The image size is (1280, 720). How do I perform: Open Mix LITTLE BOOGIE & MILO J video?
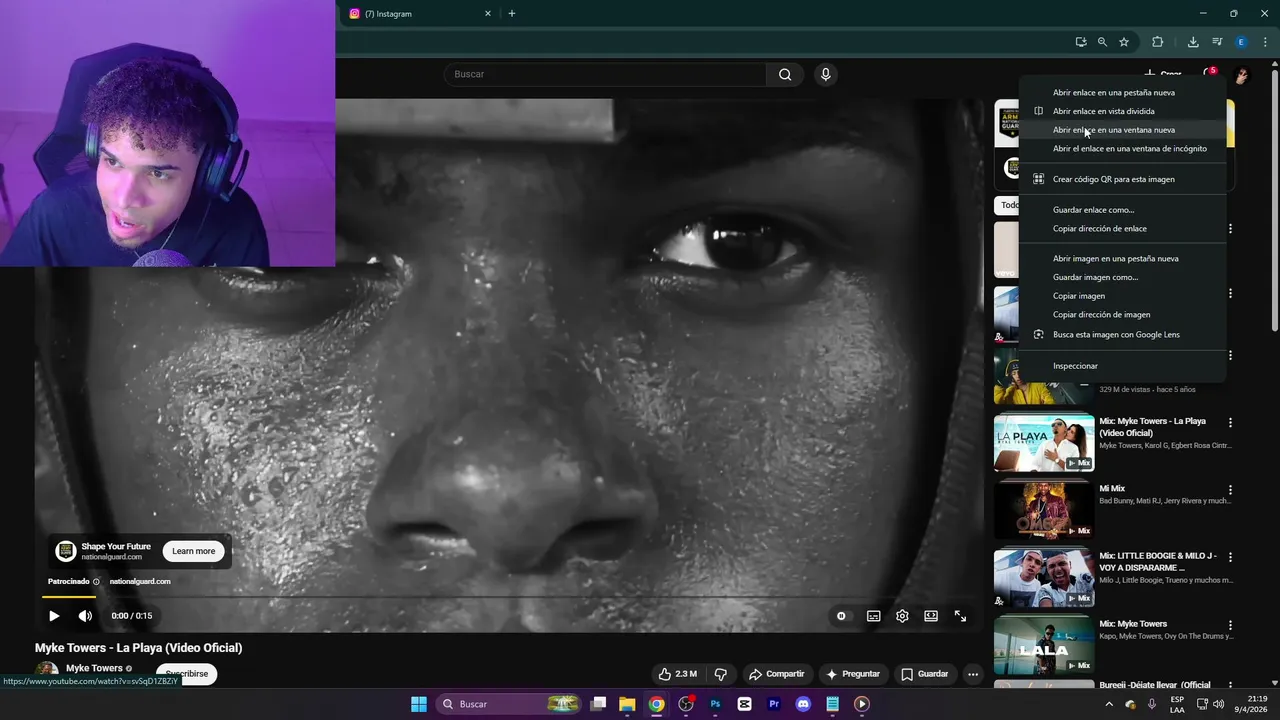point(1044,577)
